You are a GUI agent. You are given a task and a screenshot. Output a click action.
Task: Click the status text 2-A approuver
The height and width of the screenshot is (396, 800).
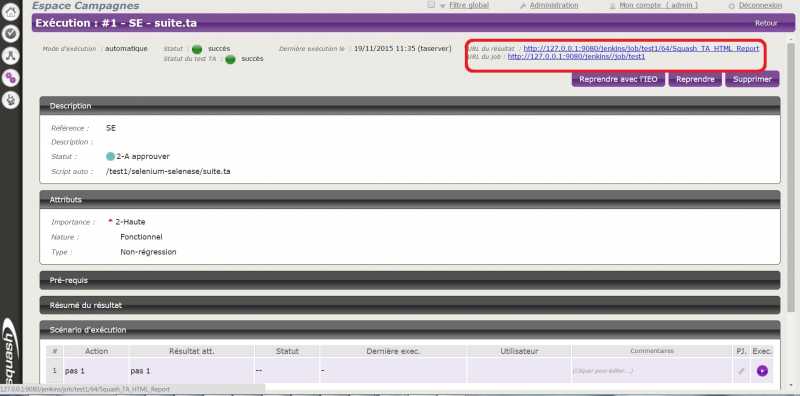click(x=143, y=157)
